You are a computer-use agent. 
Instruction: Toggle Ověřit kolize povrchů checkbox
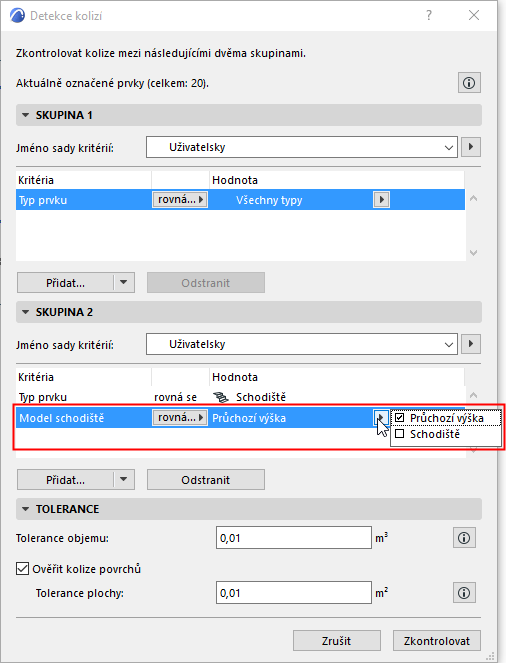(22, 569)
